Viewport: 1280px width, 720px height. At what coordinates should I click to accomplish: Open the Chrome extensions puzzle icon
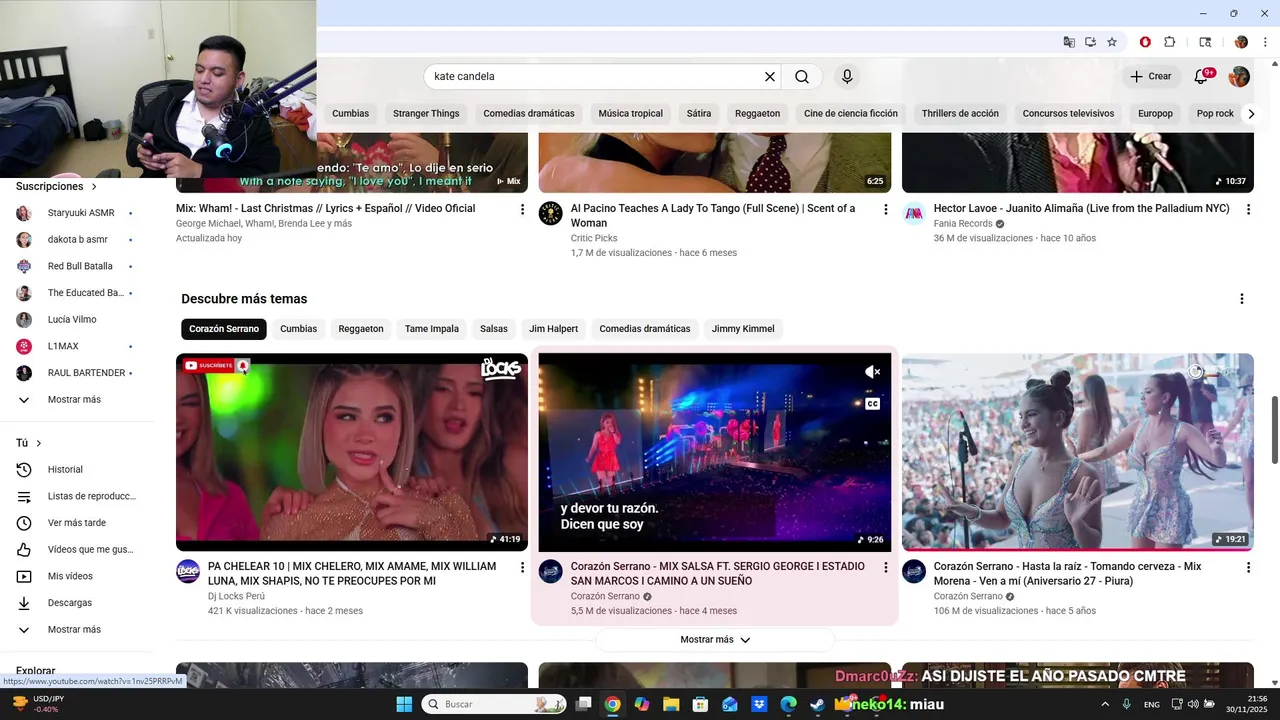(x=1169, y=42)
